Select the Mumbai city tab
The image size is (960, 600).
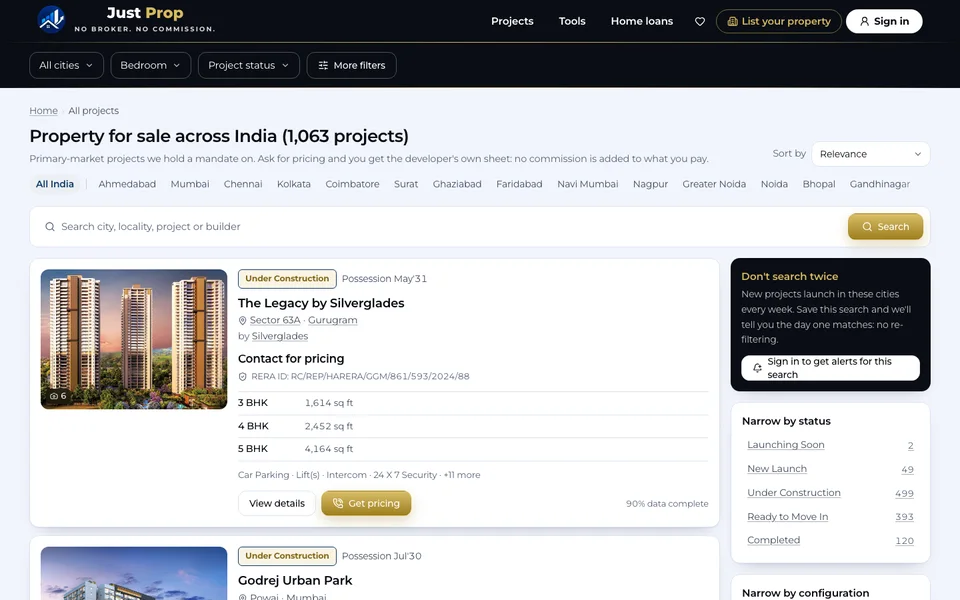pyautogui.click(x=190, y=184)
